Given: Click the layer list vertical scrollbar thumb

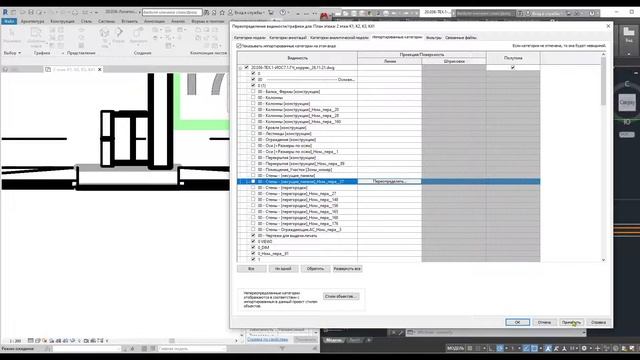Looking at the screenshot, I should 603,81.
